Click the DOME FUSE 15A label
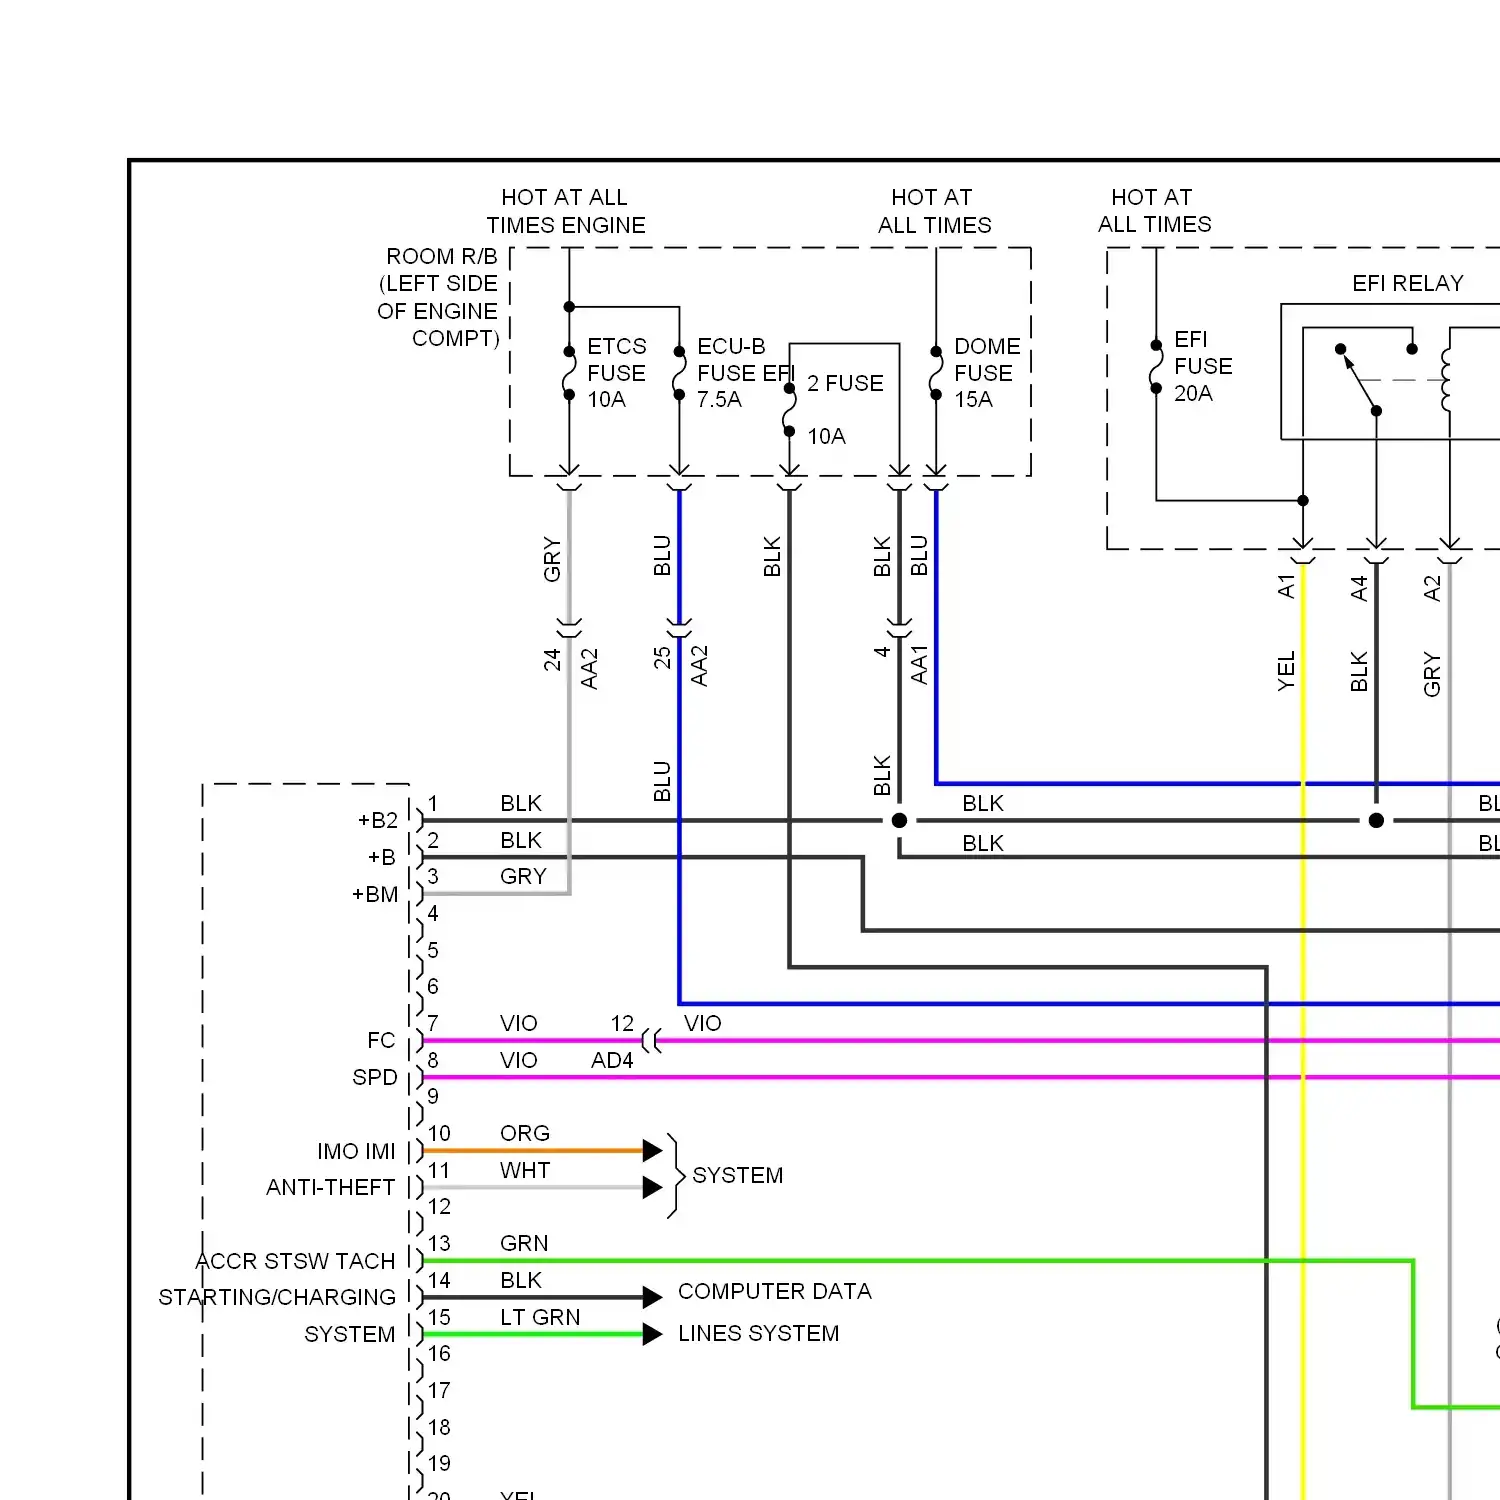Viewport: 1500px width, 1500px height. coord(987,373)
